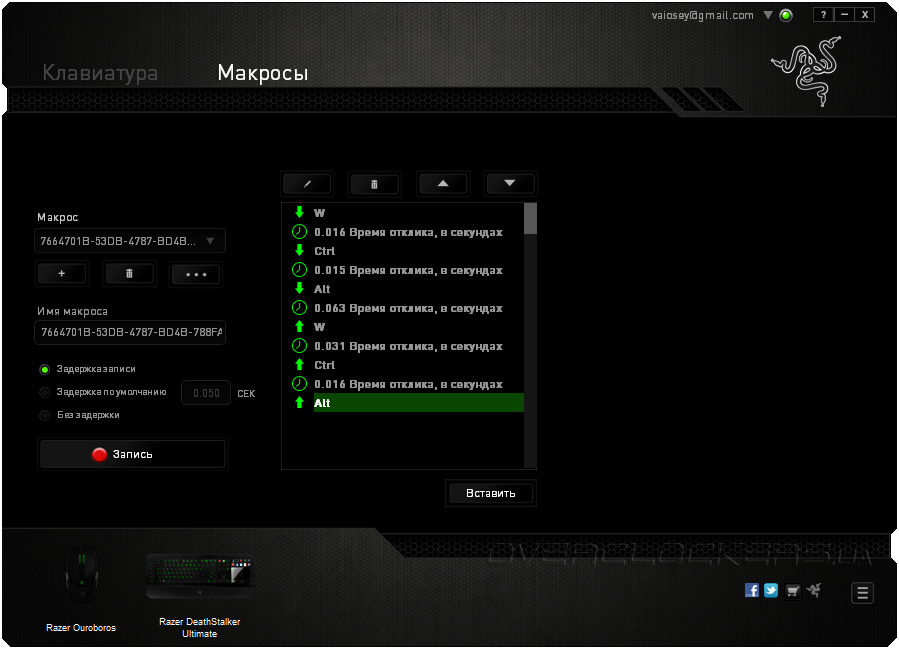Click the vaiosey@gmail.com account label
The image size is (899, 649).
tap(702, 15)
